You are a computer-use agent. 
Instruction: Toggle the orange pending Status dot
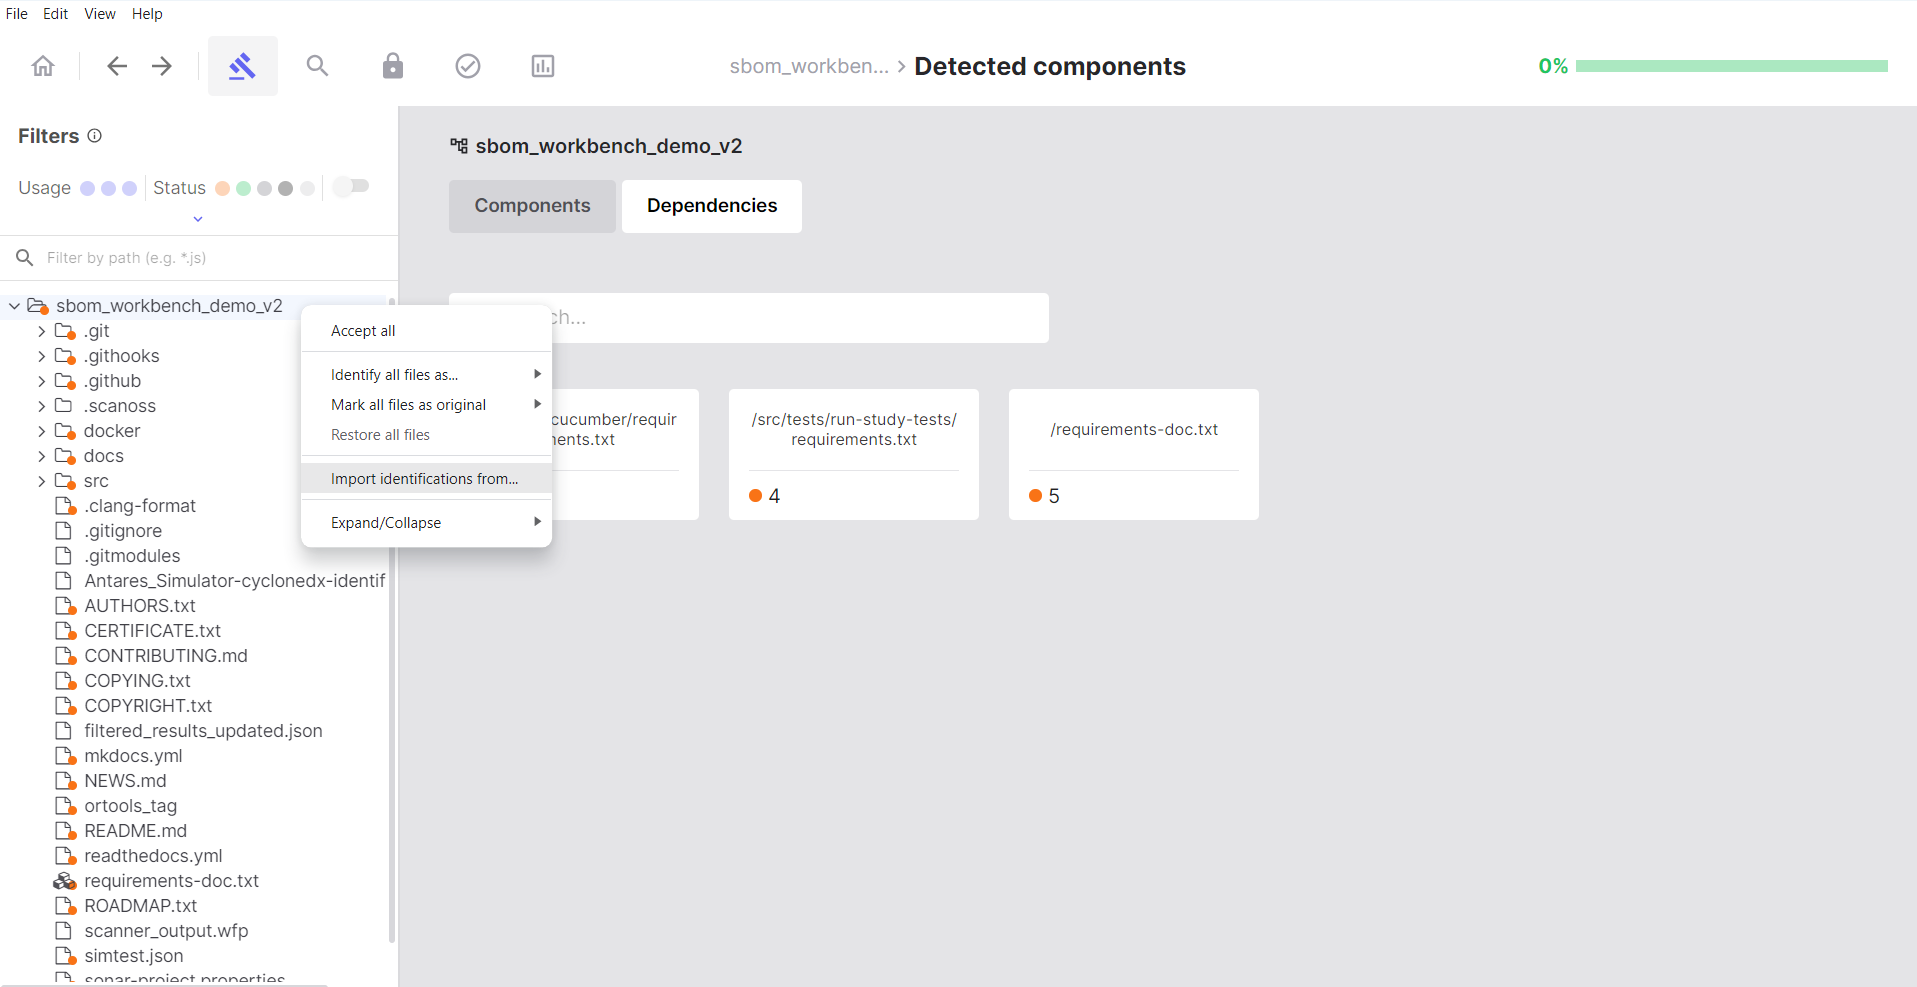223,188
